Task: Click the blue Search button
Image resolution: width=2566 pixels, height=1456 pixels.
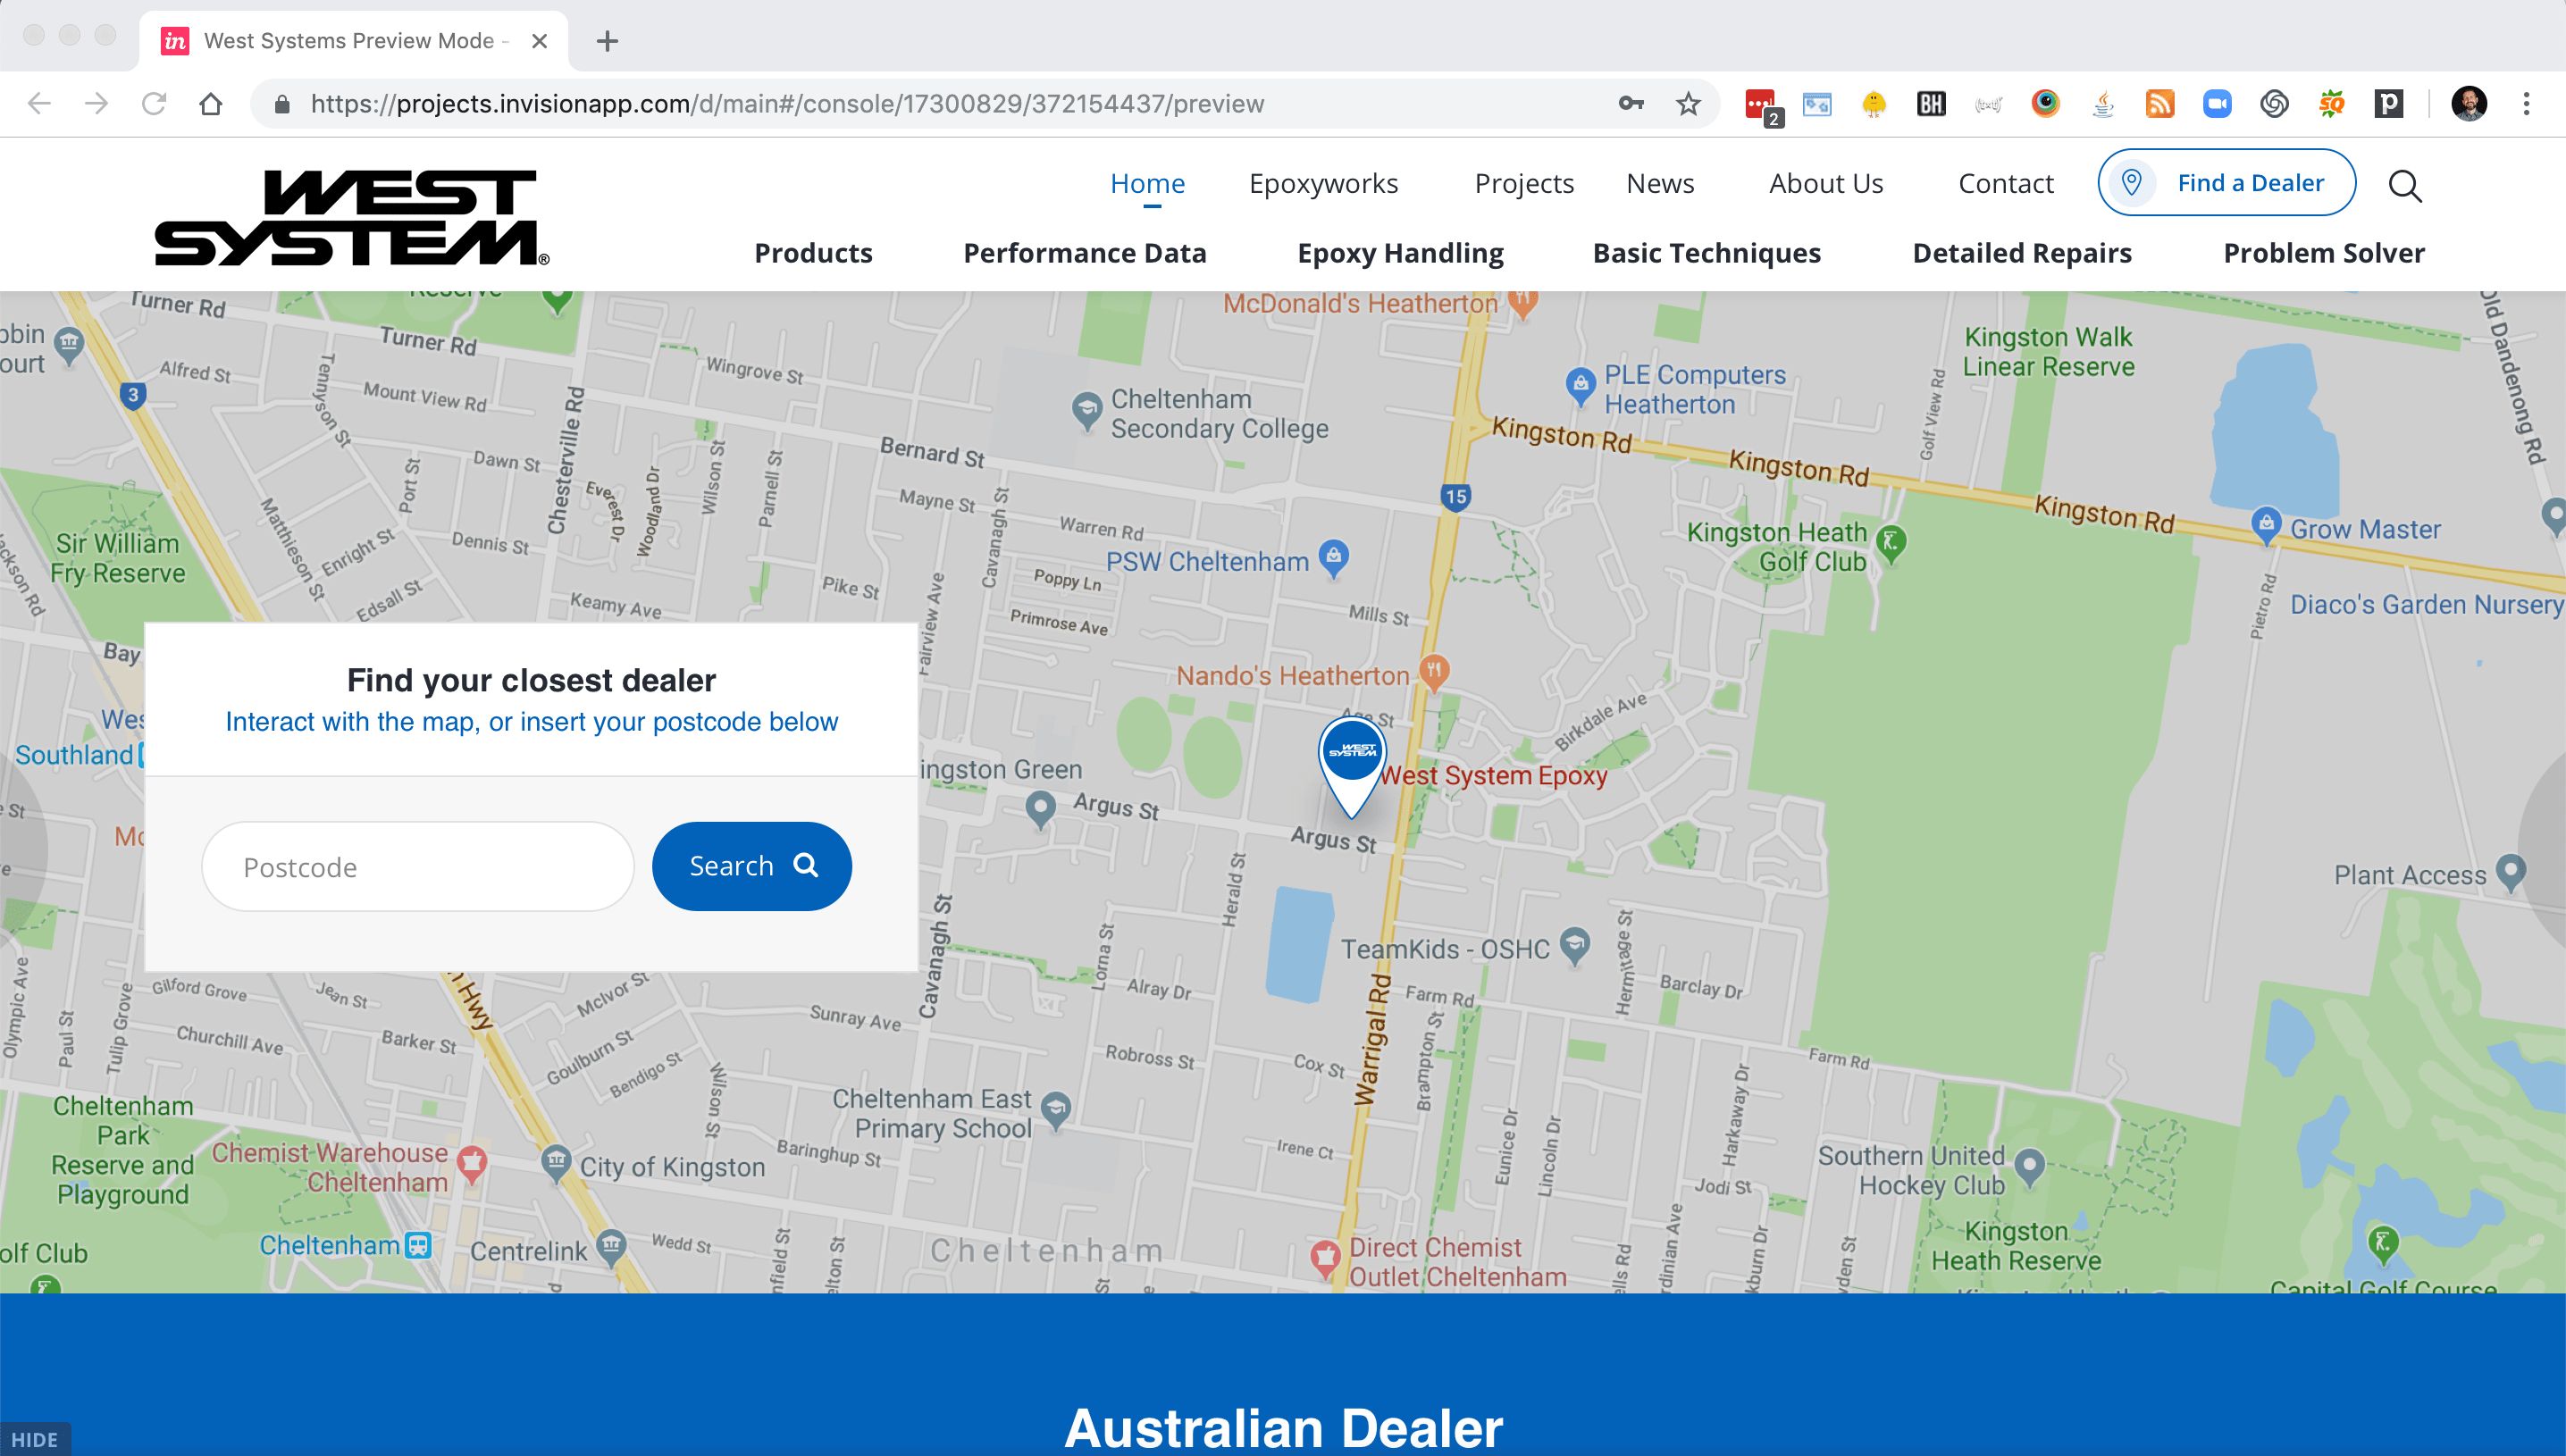Action: pyautogui.click(x=751, y=866)
